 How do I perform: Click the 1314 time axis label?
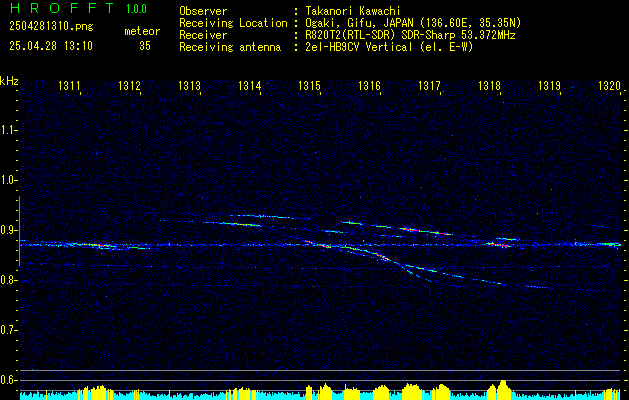click(250, 85)
